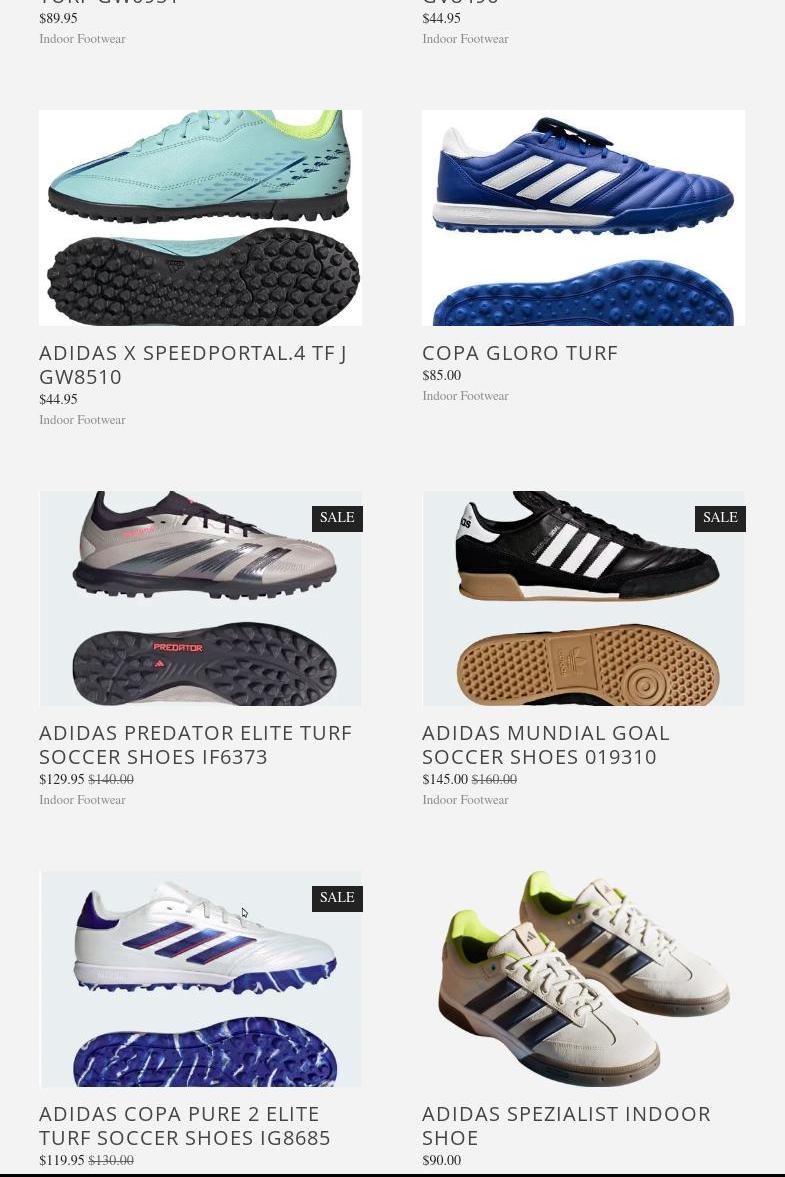This screenshot has width=785, height=1177.
Task: Click Indoor Footwear category under Predator Elite
Action: point(83,799)
